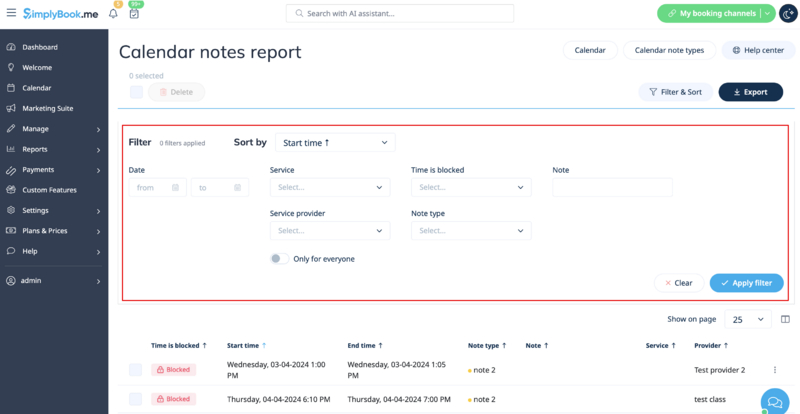Select the checkbox for the Wednesday 03-04-2024 row

click(135, 370)
